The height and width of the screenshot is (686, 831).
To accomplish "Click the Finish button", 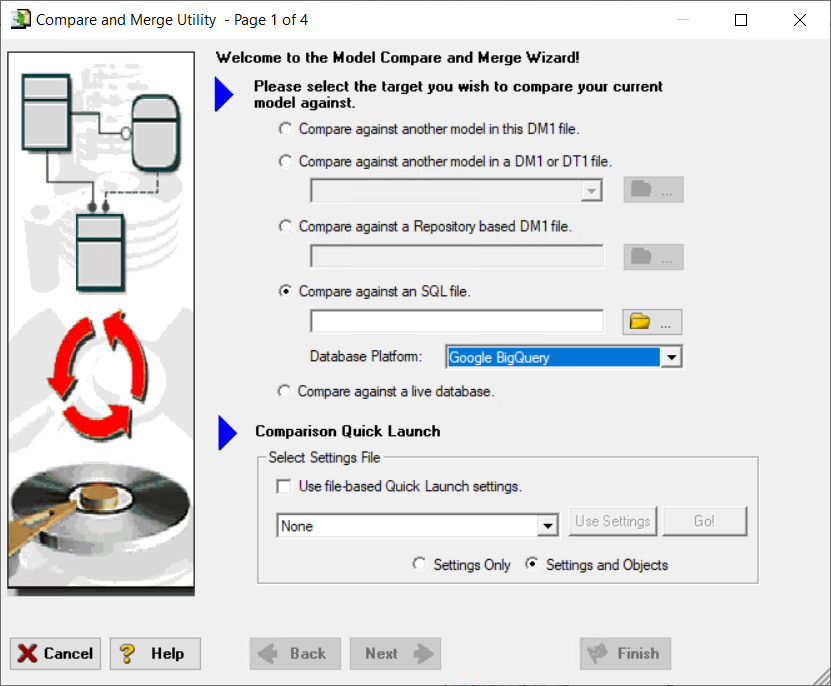I will pyautogui.click(x=625, y=653).
